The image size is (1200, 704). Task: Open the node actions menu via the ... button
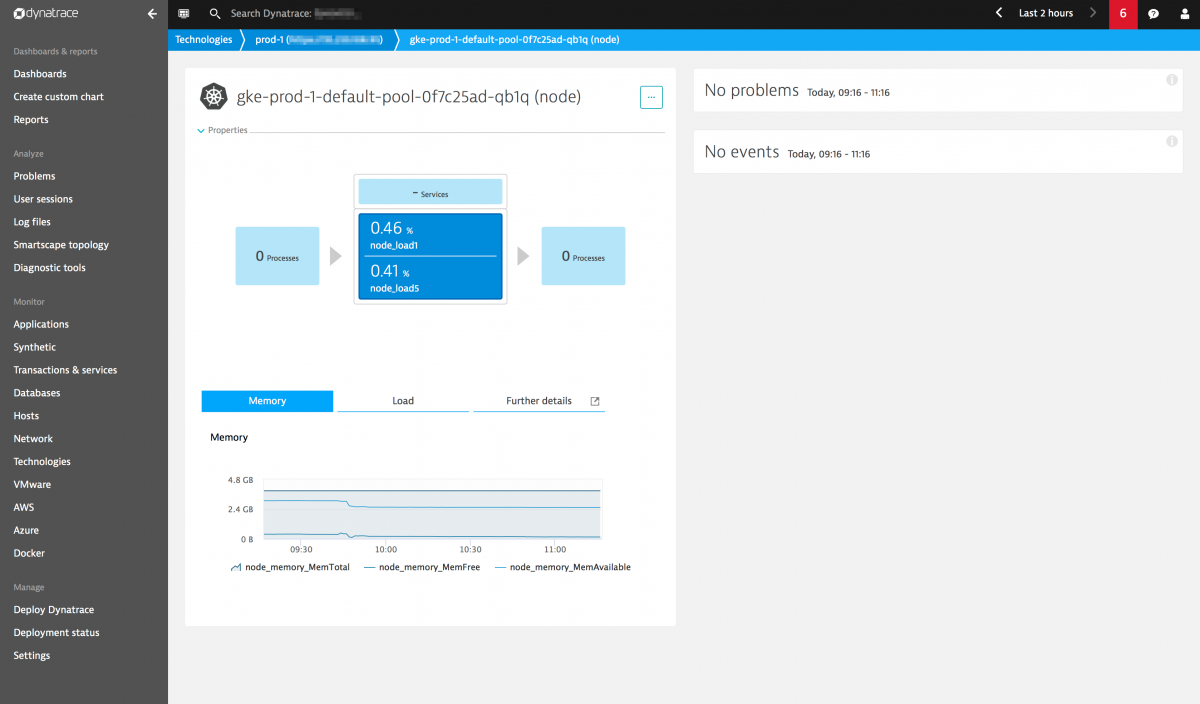(x=651, y=97)
